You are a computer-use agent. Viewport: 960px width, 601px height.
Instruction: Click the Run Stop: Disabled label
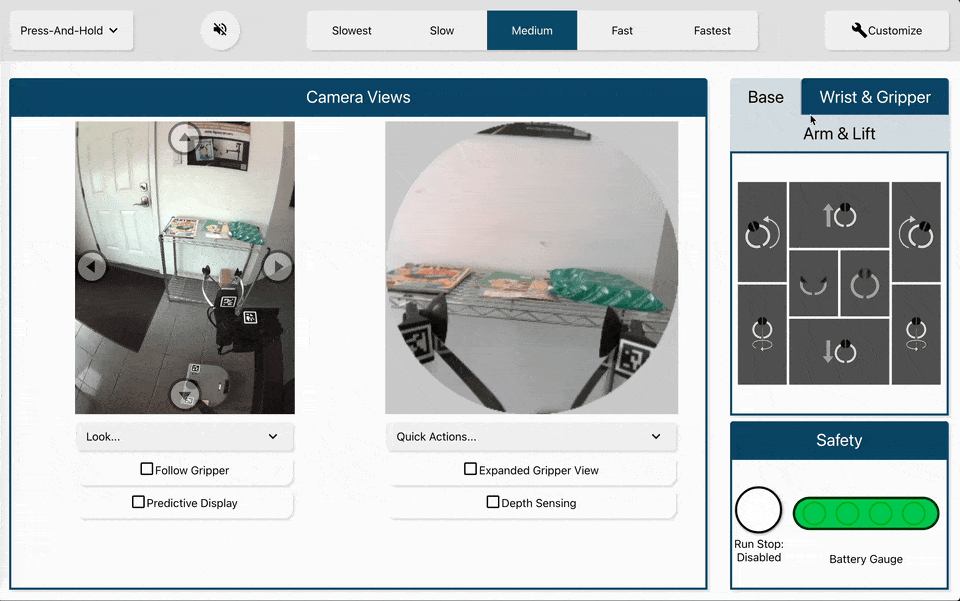[x=759, y=551]
